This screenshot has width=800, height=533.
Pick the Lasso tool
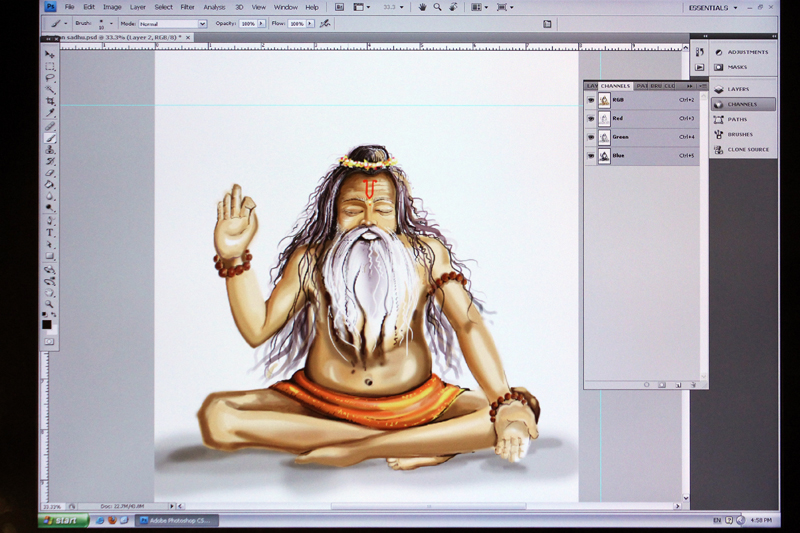[50, 78]
